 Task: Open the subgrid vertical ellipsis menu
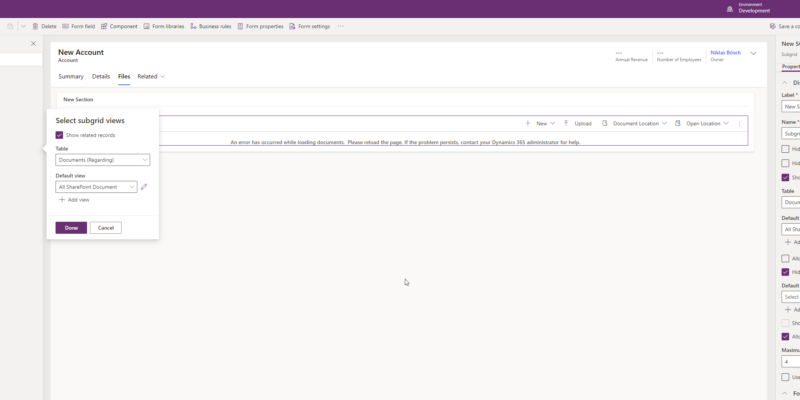click(x=739, y=124)
